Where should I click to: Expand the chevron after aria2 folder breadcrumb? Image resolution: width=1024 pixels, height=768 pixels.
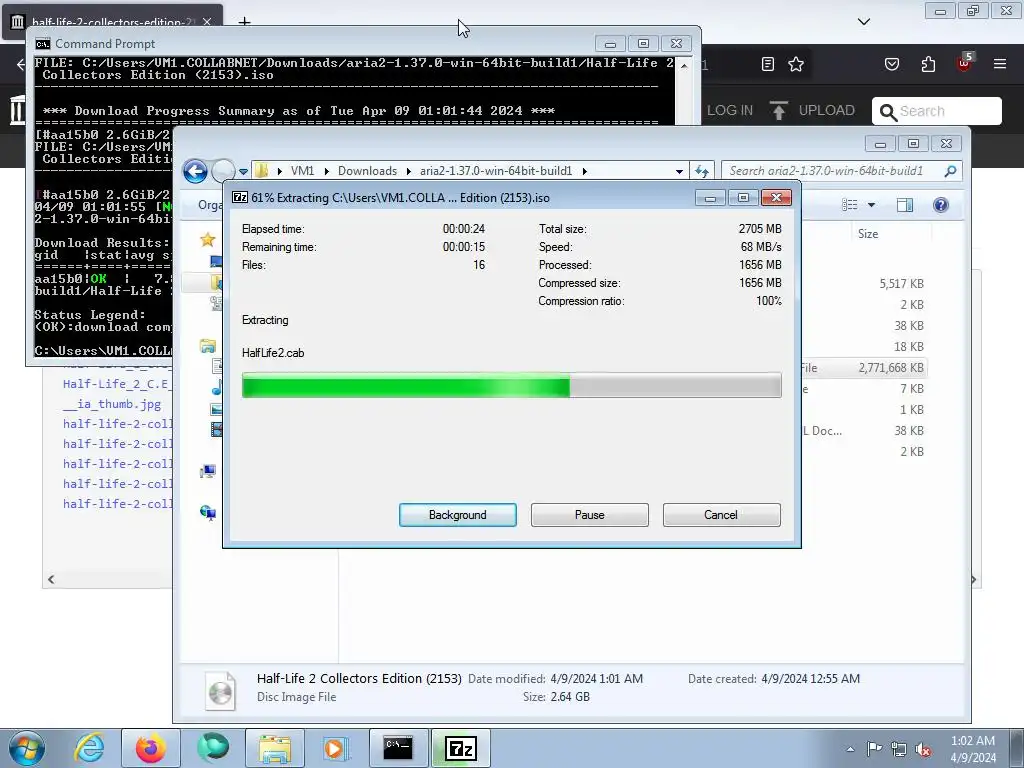[584, 171]
